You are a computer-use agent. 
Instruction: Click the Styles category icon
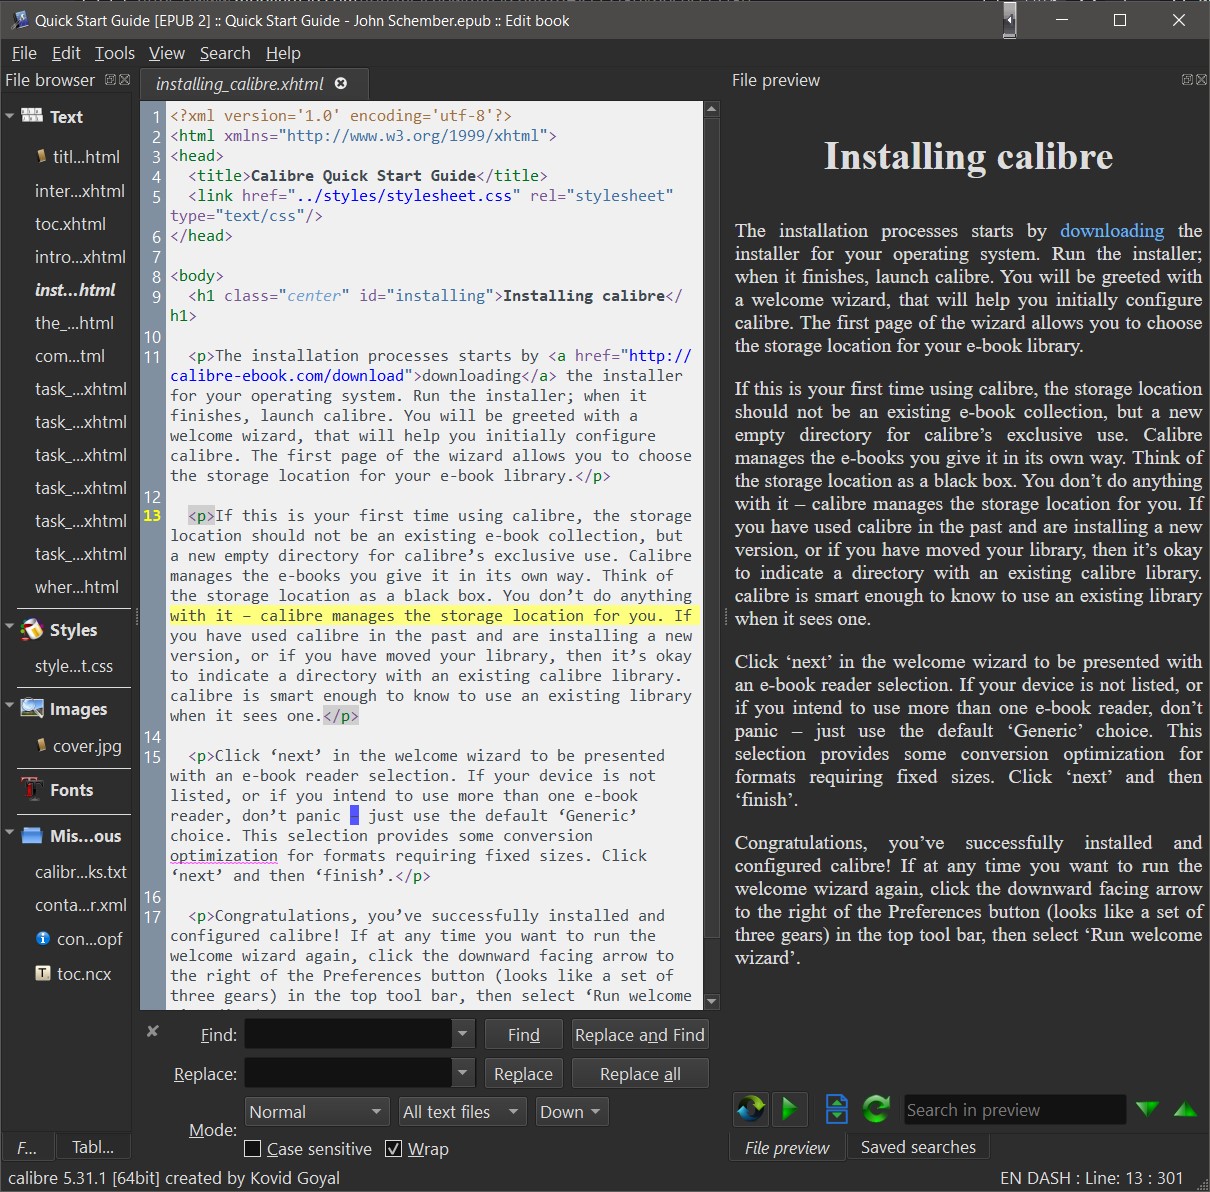[32, 629]
